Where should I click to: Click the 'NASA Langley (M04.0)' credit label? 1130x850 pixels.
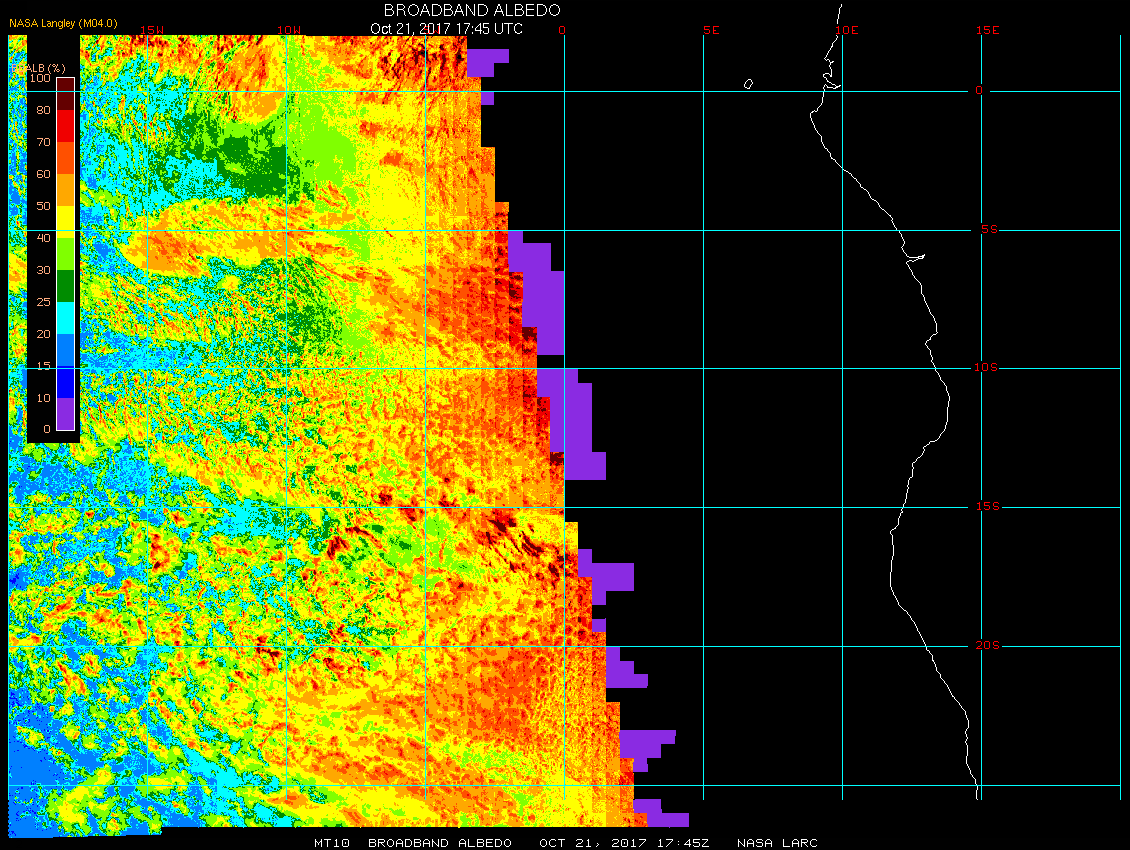(63, 23)
